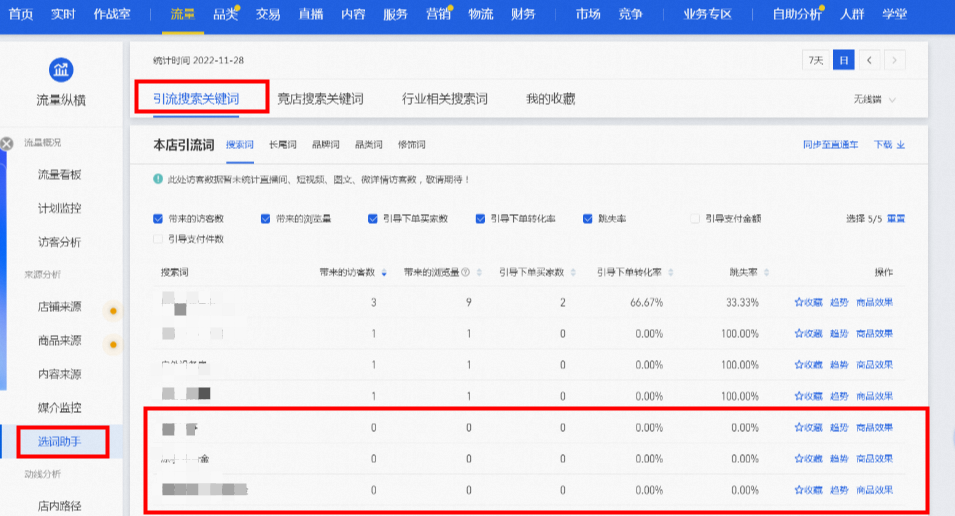Image resolution: width=955 pixels, height=516 pixels.
Task: Open 实时 in top navigation
Action: coord(63,14)
